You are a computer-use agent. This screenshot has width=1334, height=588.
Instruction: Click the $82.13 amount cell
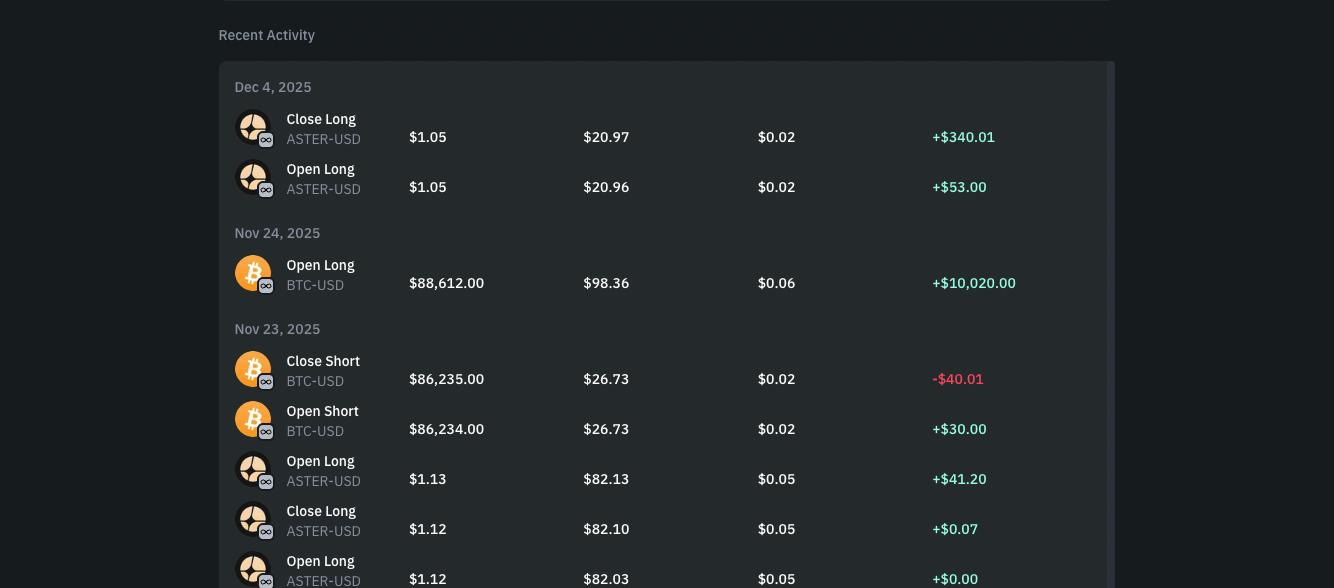tap(606, 479)
